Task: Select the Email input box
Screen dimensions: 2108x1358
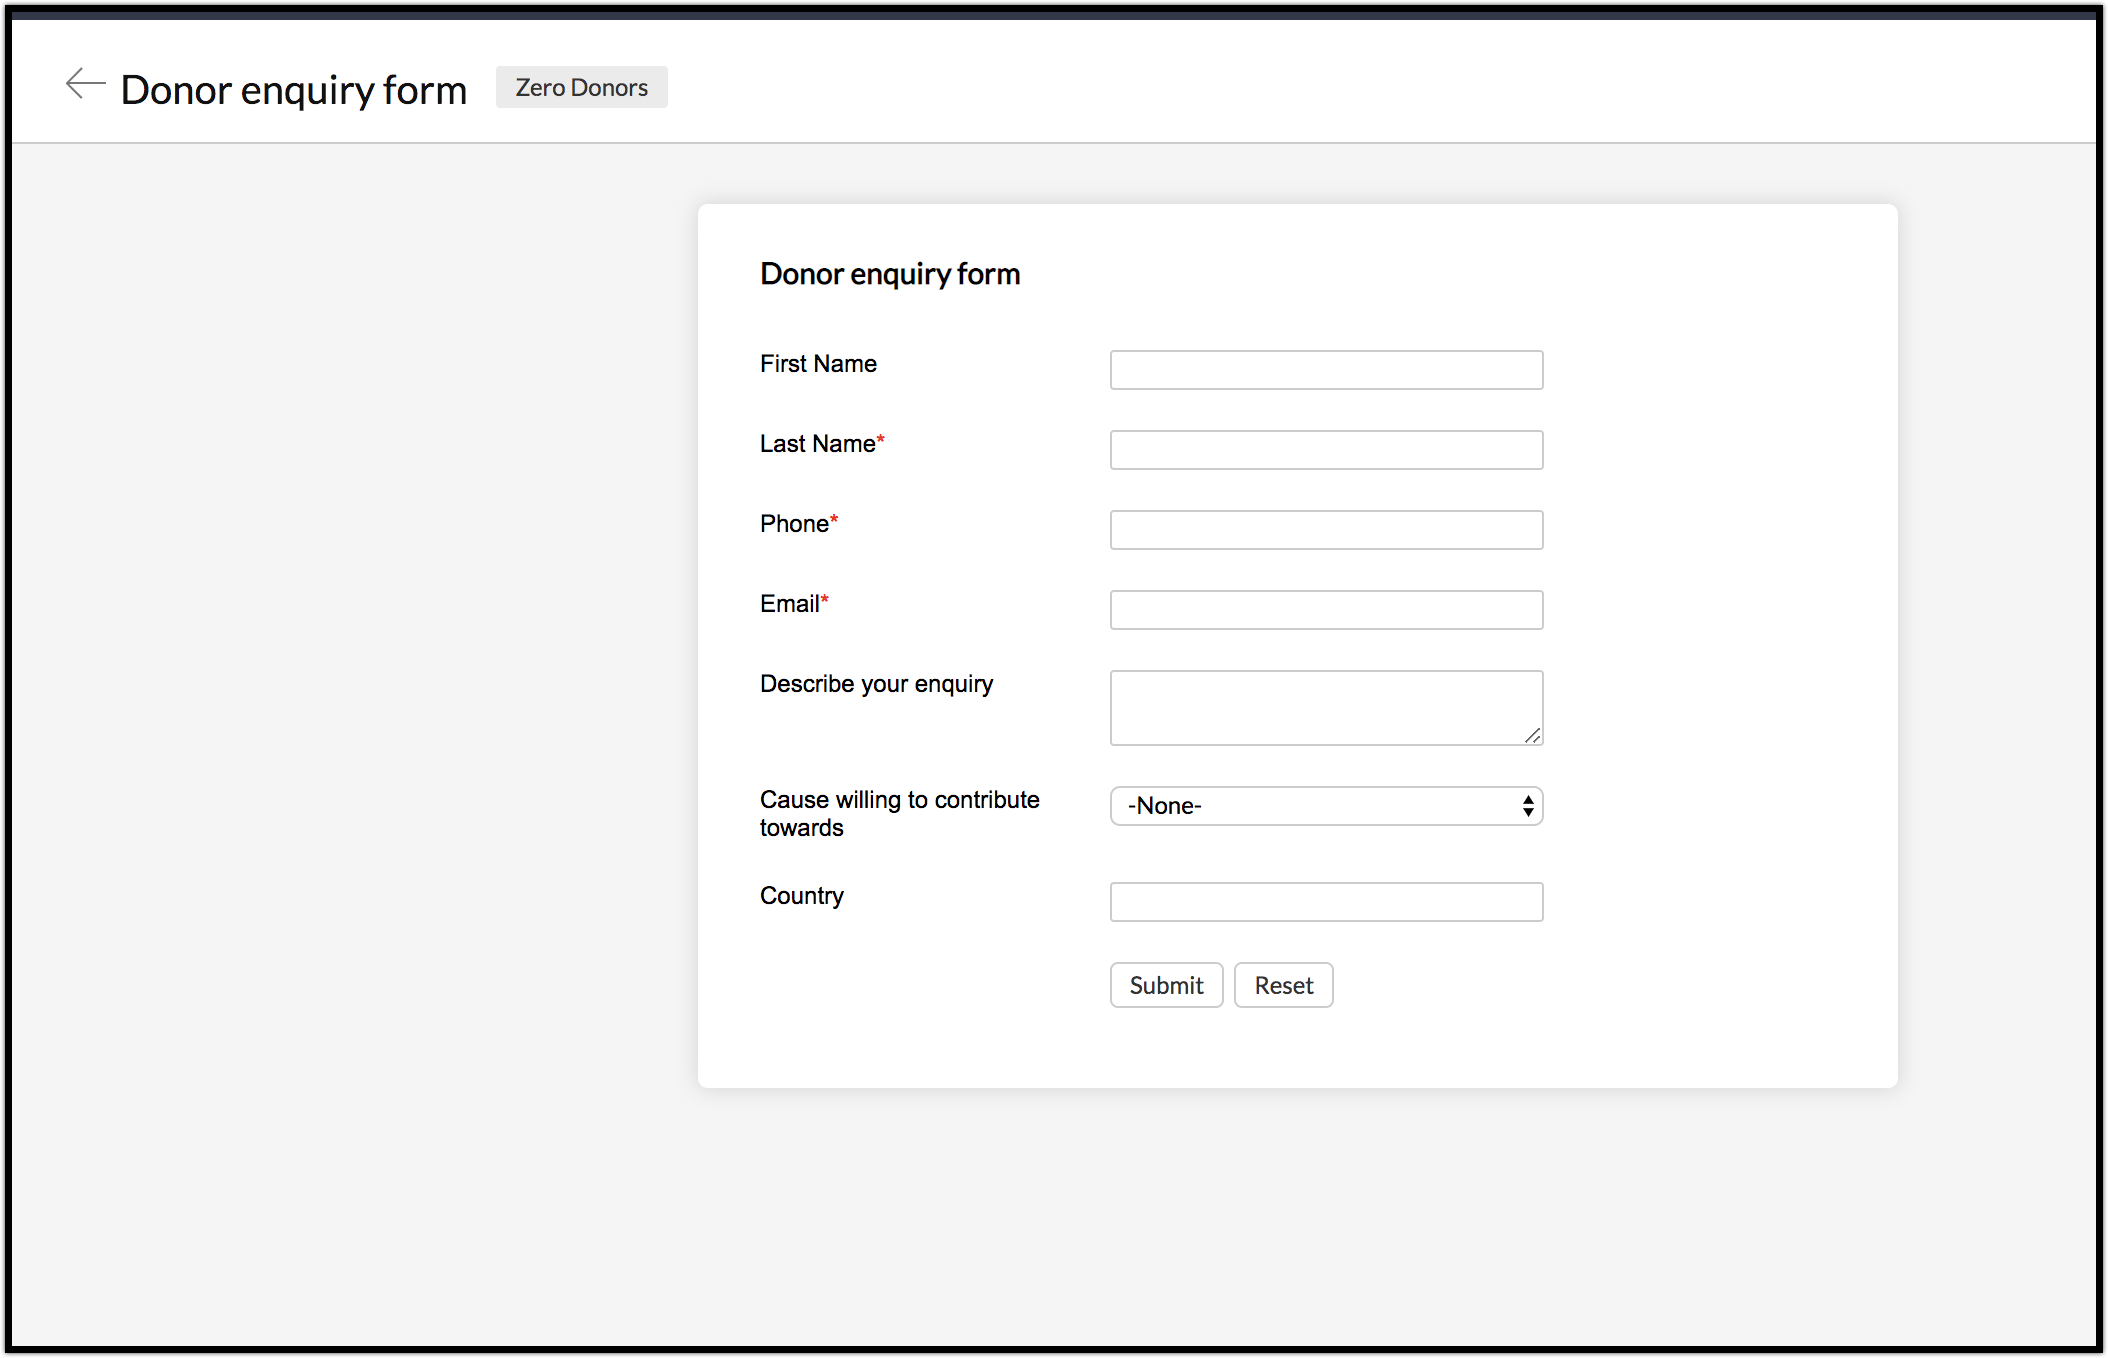Action: [1325, 610]
